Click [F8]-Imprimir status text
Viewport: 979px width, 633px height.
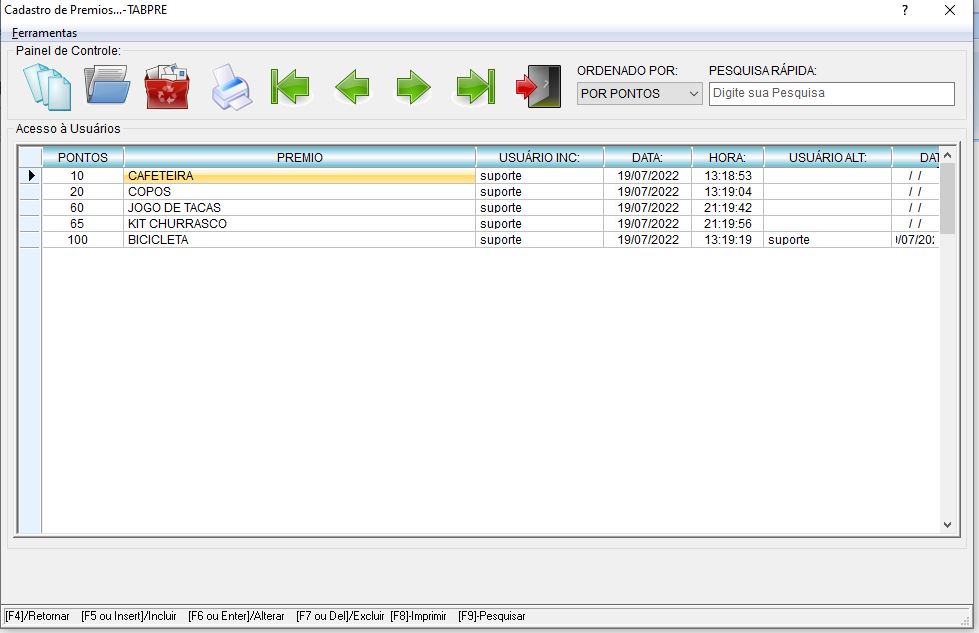pyautogui.click(x=418, y=616)
